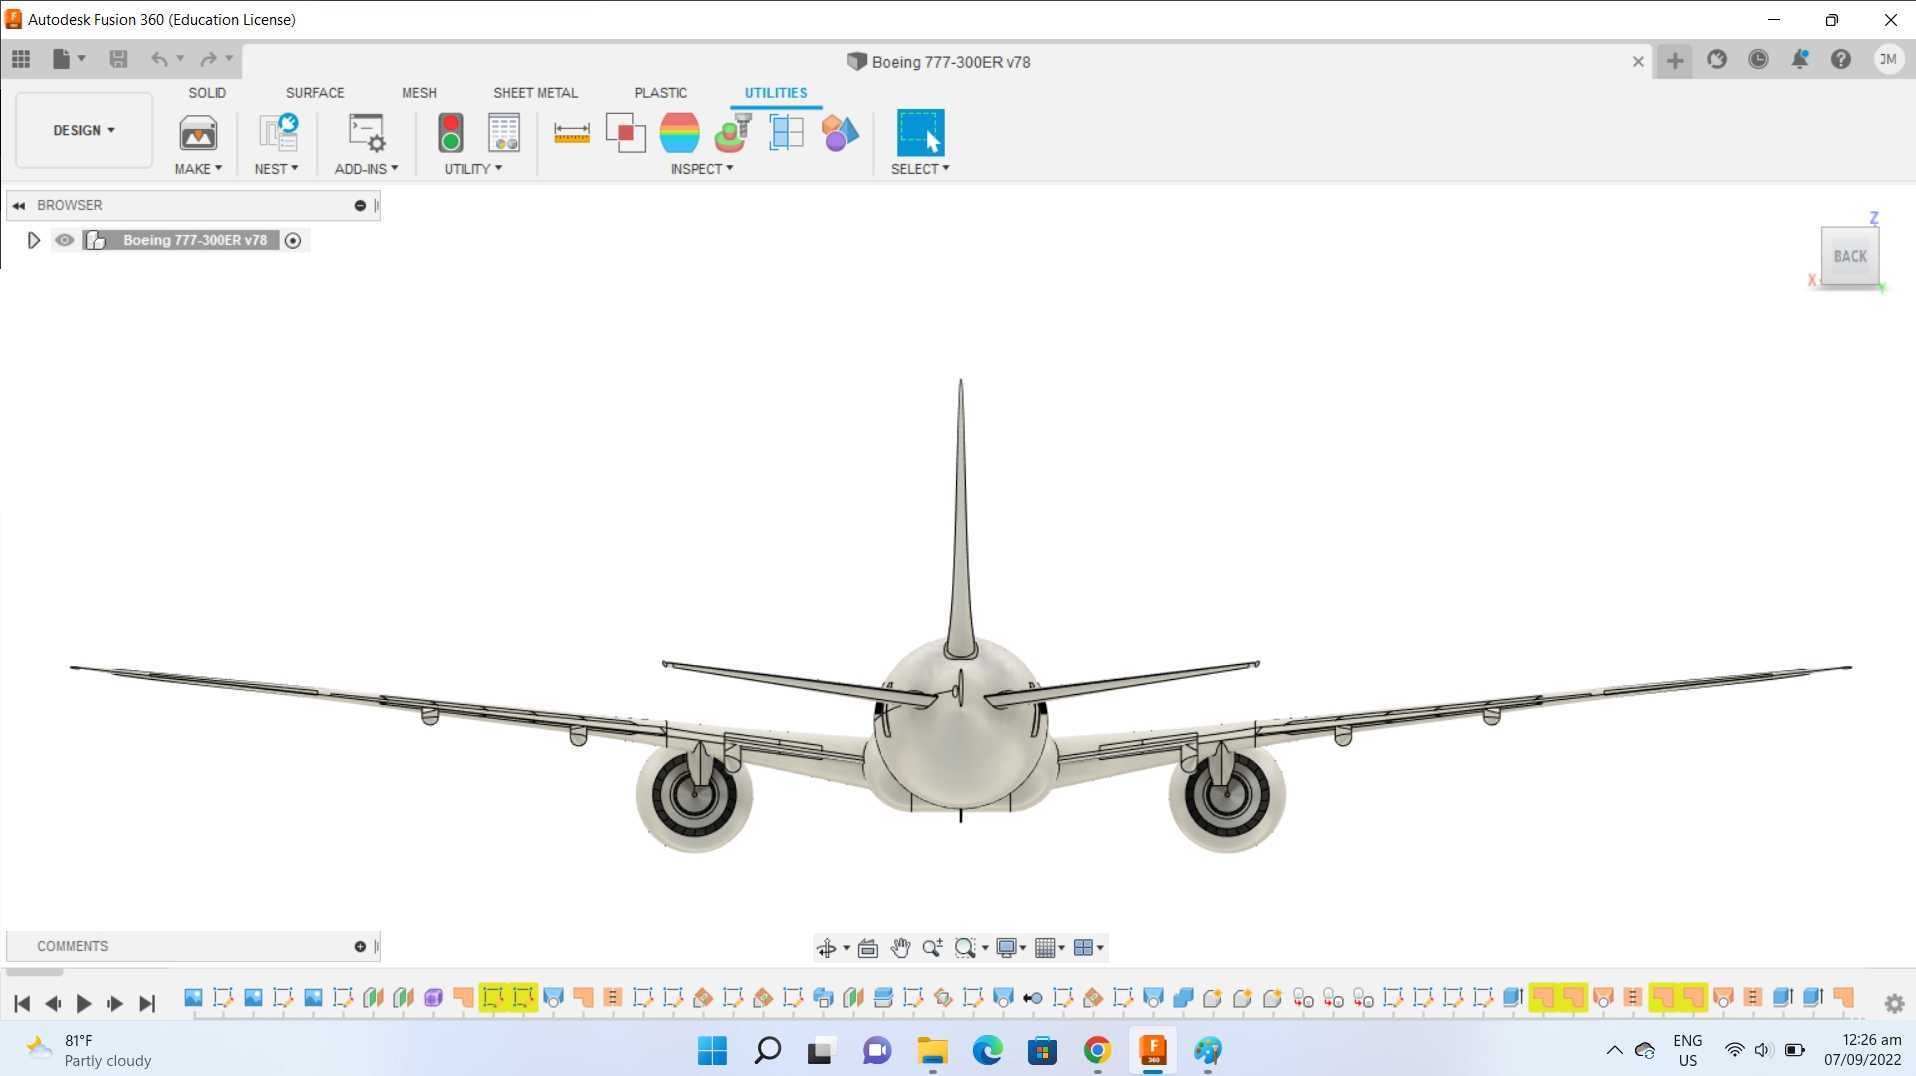Click the Component Color Cycling icon
The width and height of the screenshot is (1916, 1076).
point(840,133)
